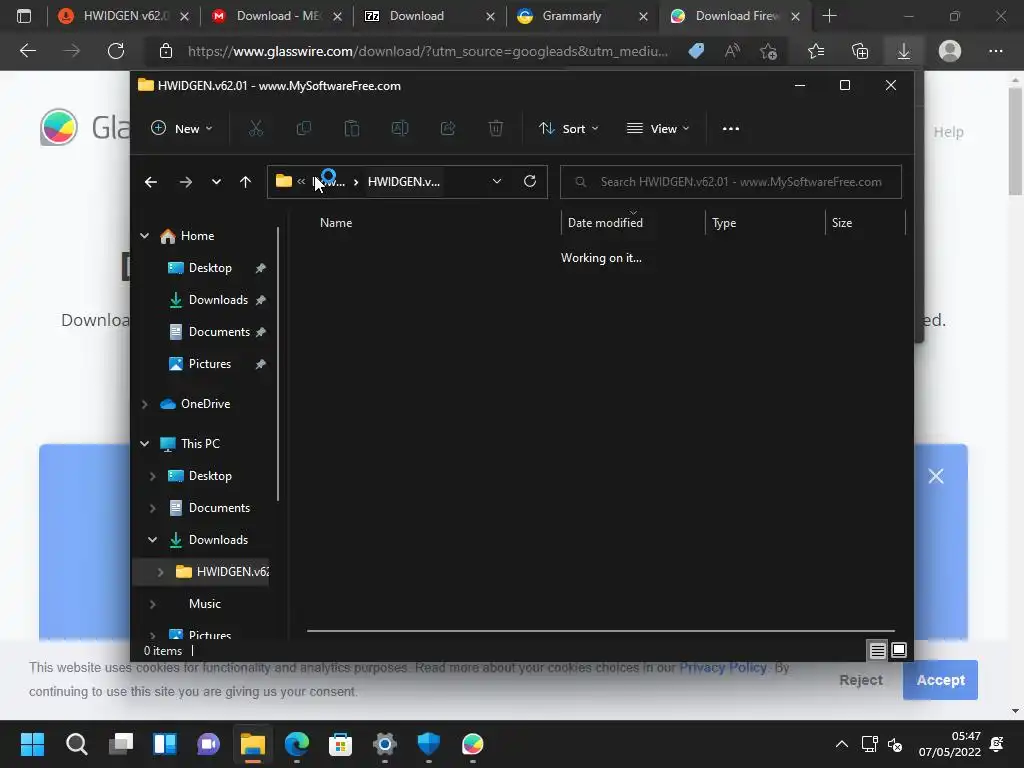
Task: Switch to details view layout icon
Action: (877, 650)
